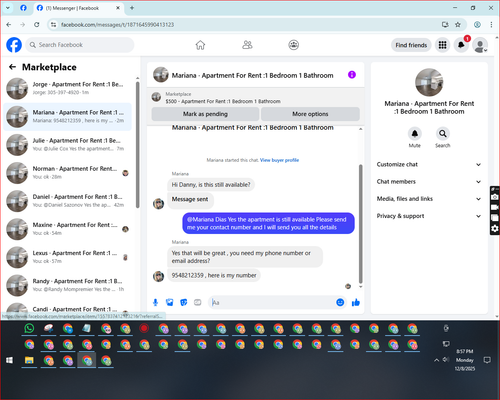Choose a sticker icon
This screenshot has width=500, height=400.
pos(184,302)
